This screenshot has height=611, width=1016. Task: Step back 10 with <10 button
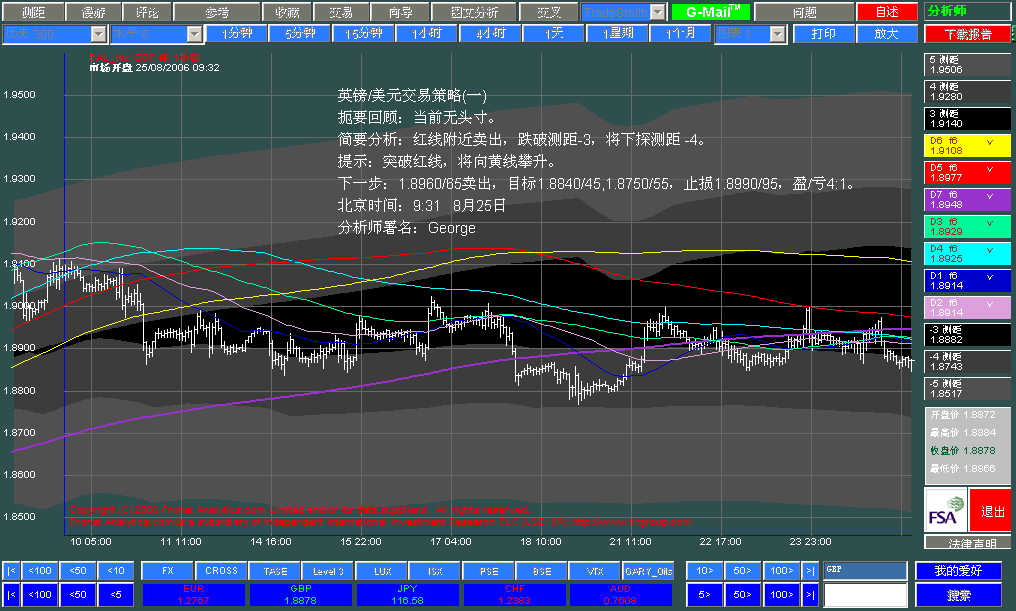pyautogui.click(x=116, y=571)
